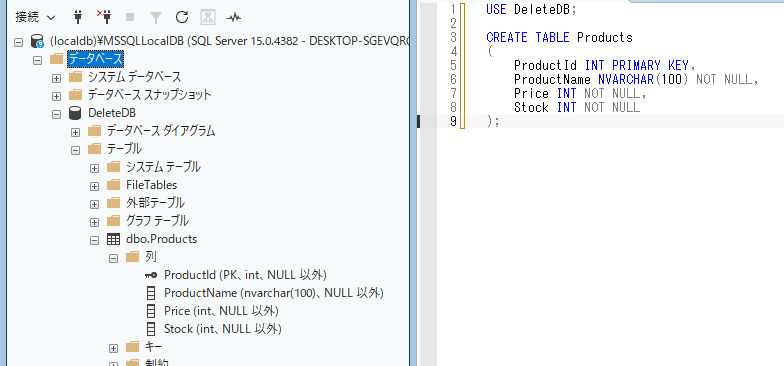This screenshot has width=784, height=366.
Task: Expand the システム テーブル folder
Action: (x=94, y=168)
